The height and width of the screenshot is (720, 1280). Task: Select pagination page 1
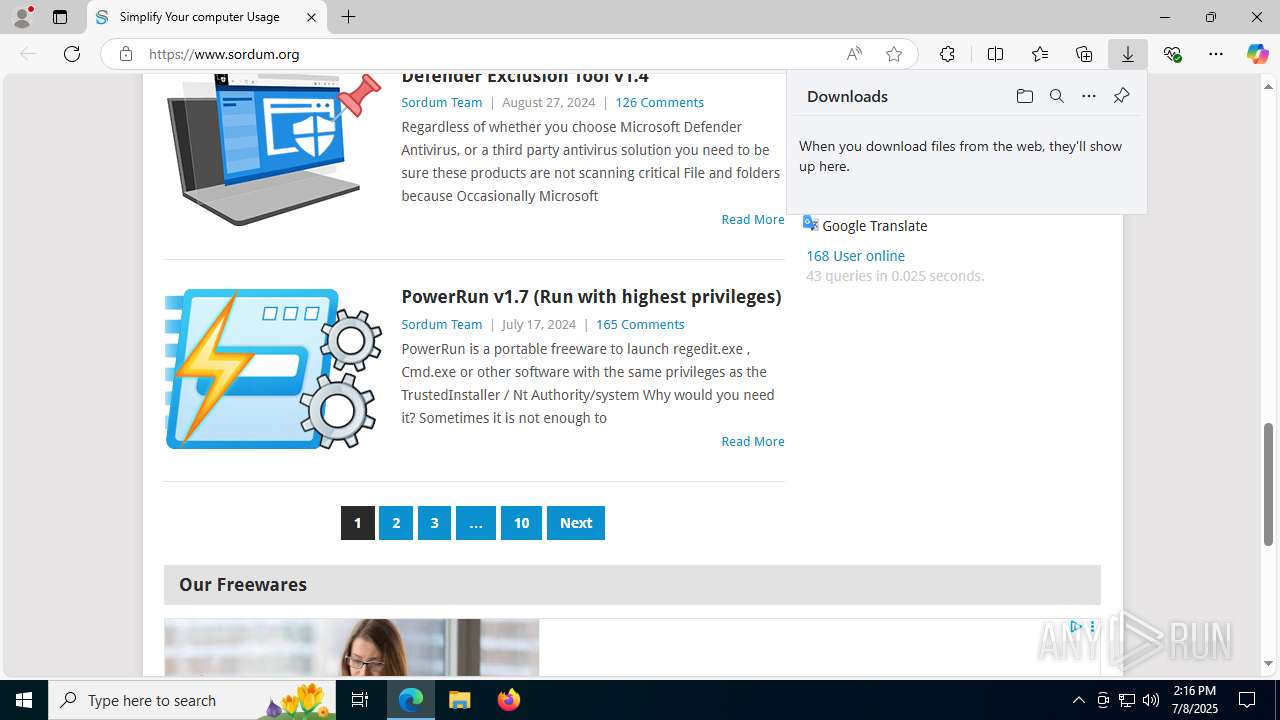point(358,523)
